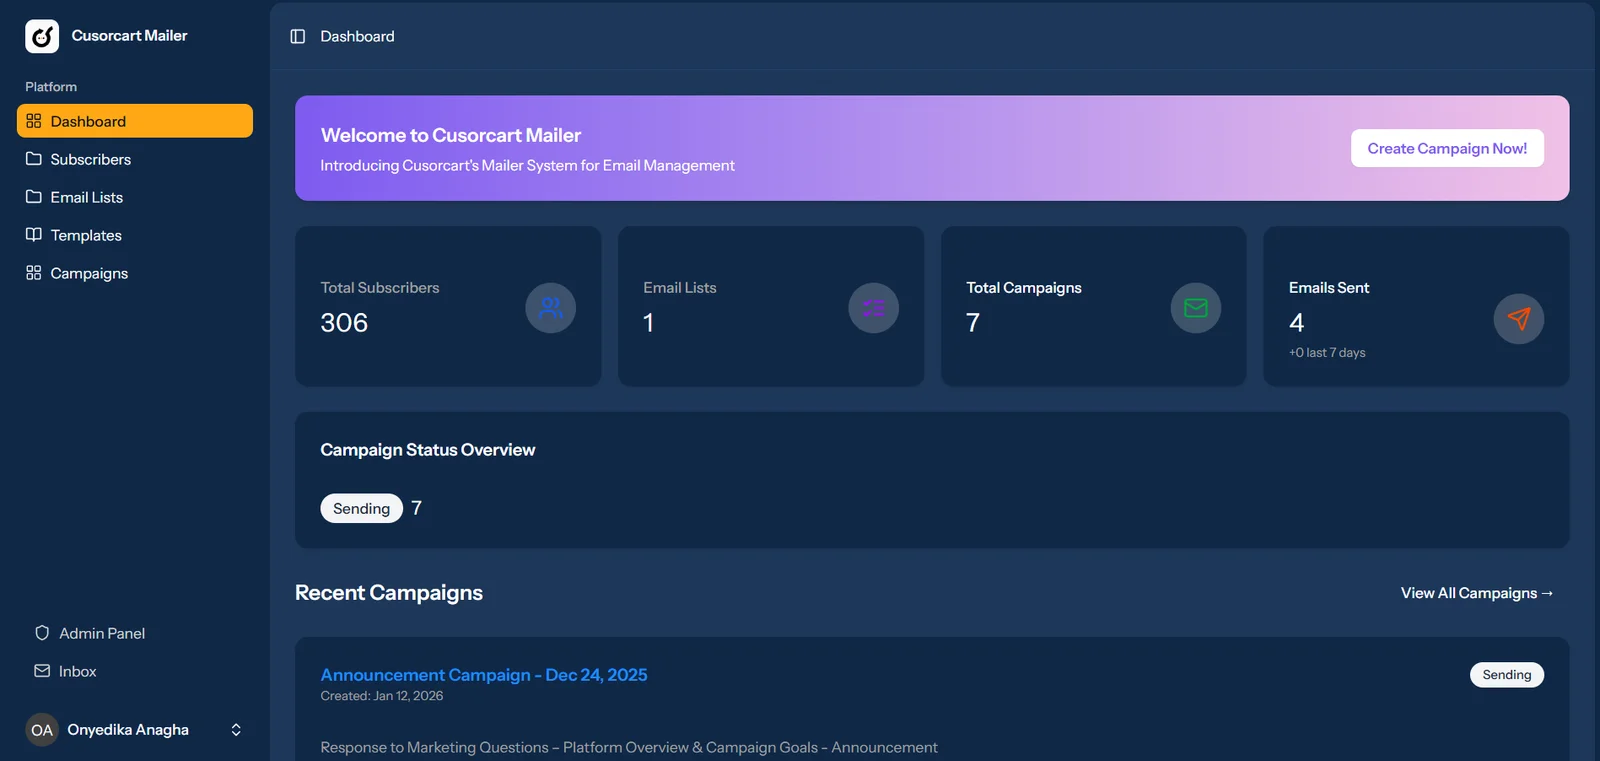Click the Cusorcart Mailer logo icon
The width and height of the screenshot is (1600, 761).
(42, 36)
